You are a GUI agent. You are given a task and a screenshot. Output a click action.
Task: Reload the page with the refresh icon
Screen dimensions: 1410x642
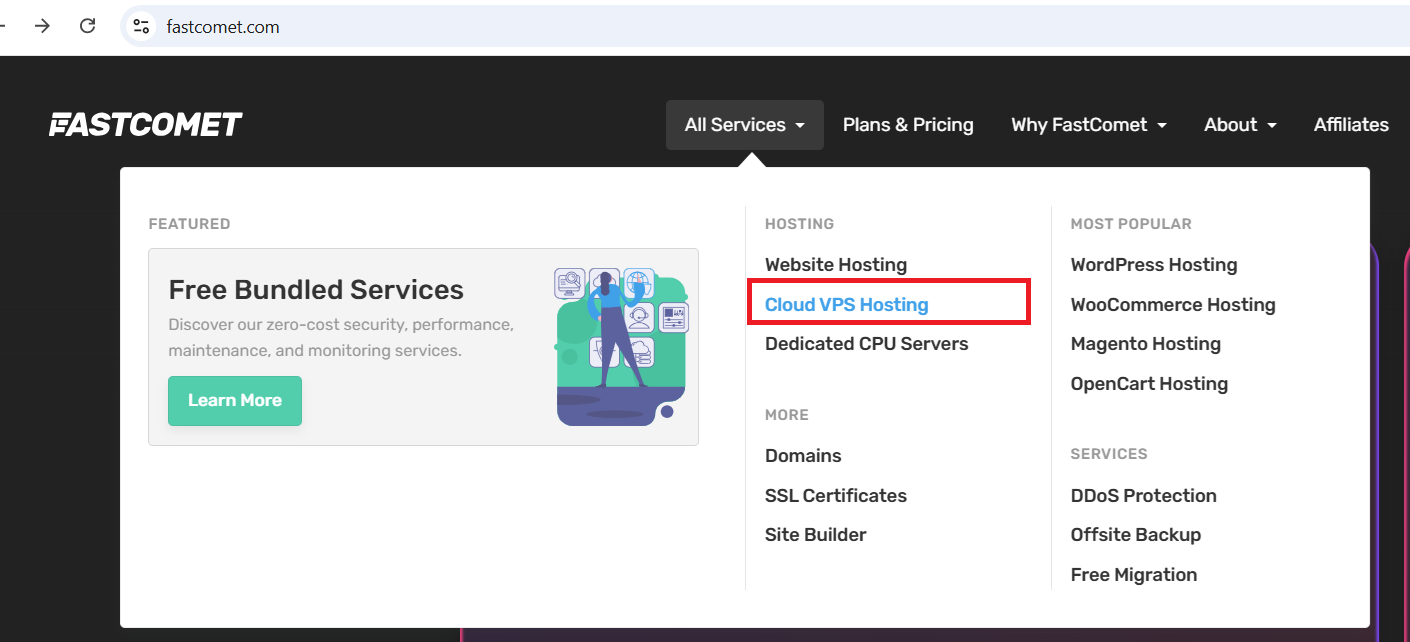(x=88, y=26)
